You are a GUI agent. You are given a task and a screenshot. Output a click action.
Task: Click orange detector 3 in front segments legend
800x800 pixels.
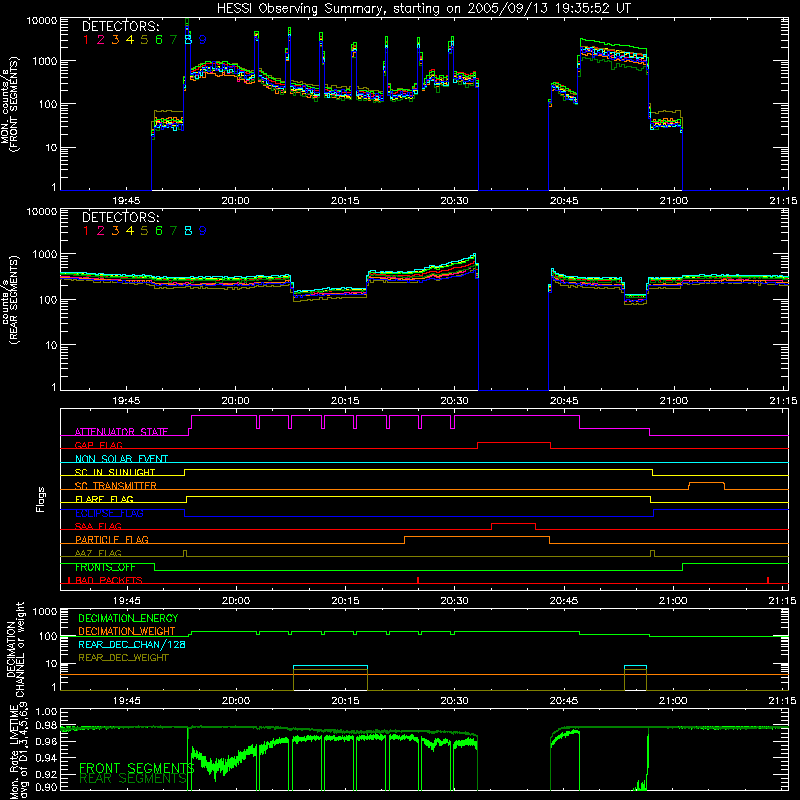tap(115, 40)
